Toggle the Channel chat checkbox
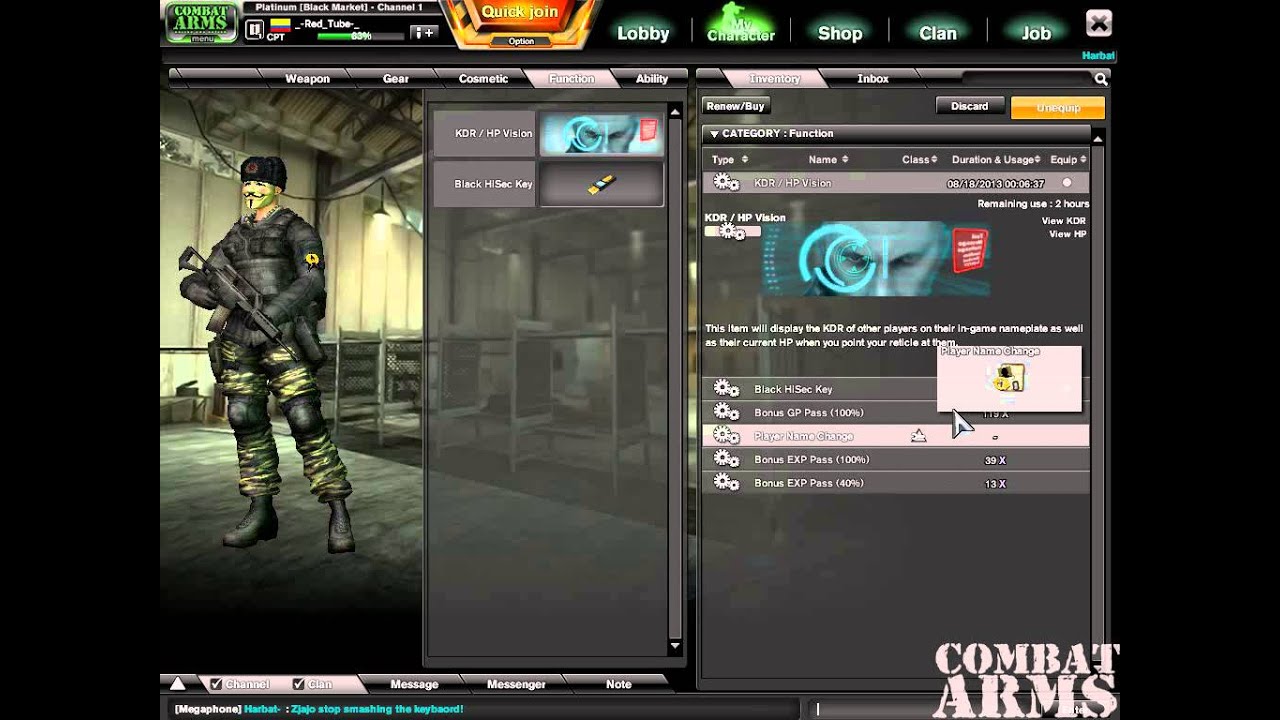Viewport: 1280px width, 720px height. [x=216, y=684]
